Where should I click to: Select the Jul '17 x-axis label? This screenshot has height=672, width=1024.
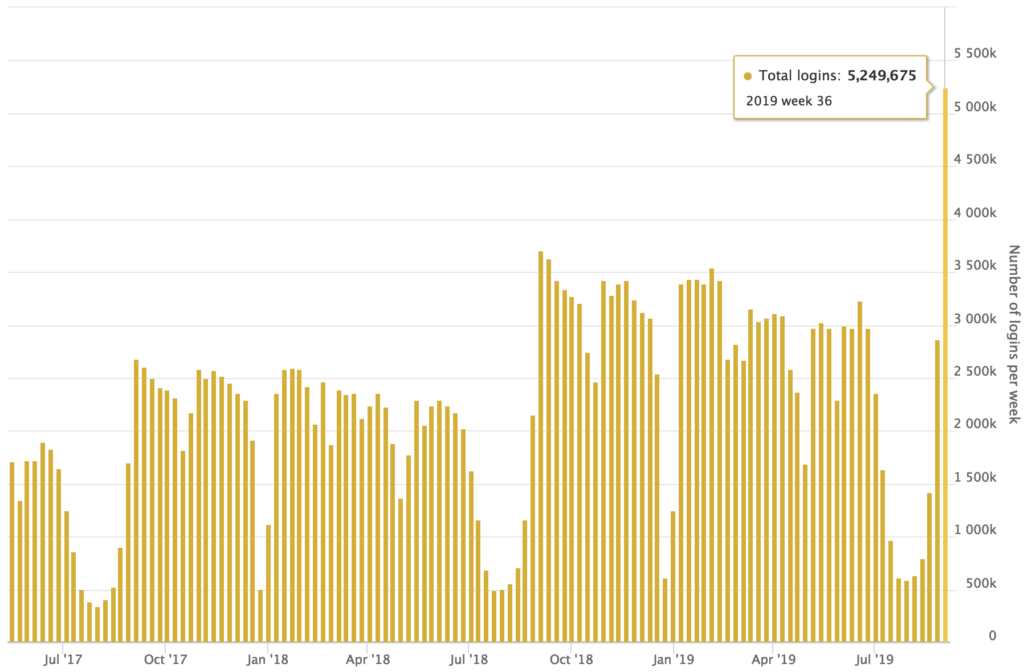64,658
